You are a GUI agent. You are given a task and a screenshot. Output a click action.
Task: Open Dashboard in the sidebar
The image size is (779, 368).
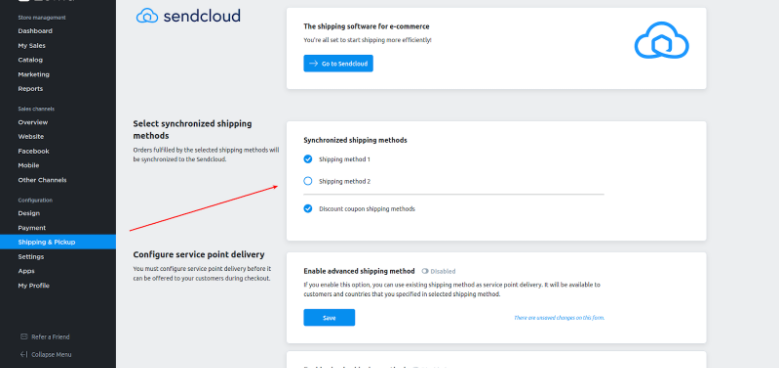point(35,31)
